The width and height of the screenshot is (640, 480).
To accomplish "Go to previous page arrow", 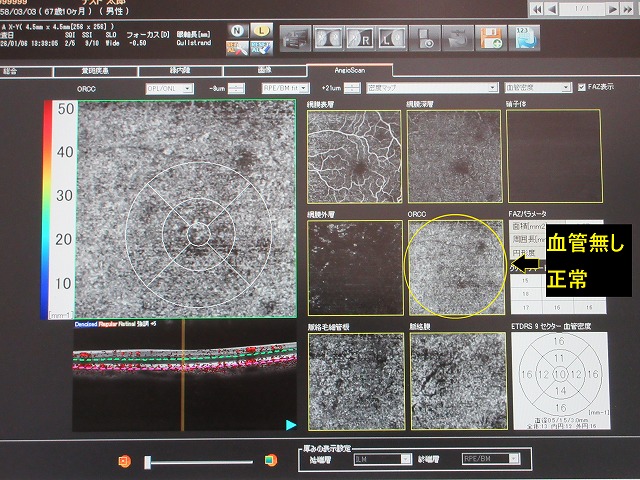I will [552, 8].
